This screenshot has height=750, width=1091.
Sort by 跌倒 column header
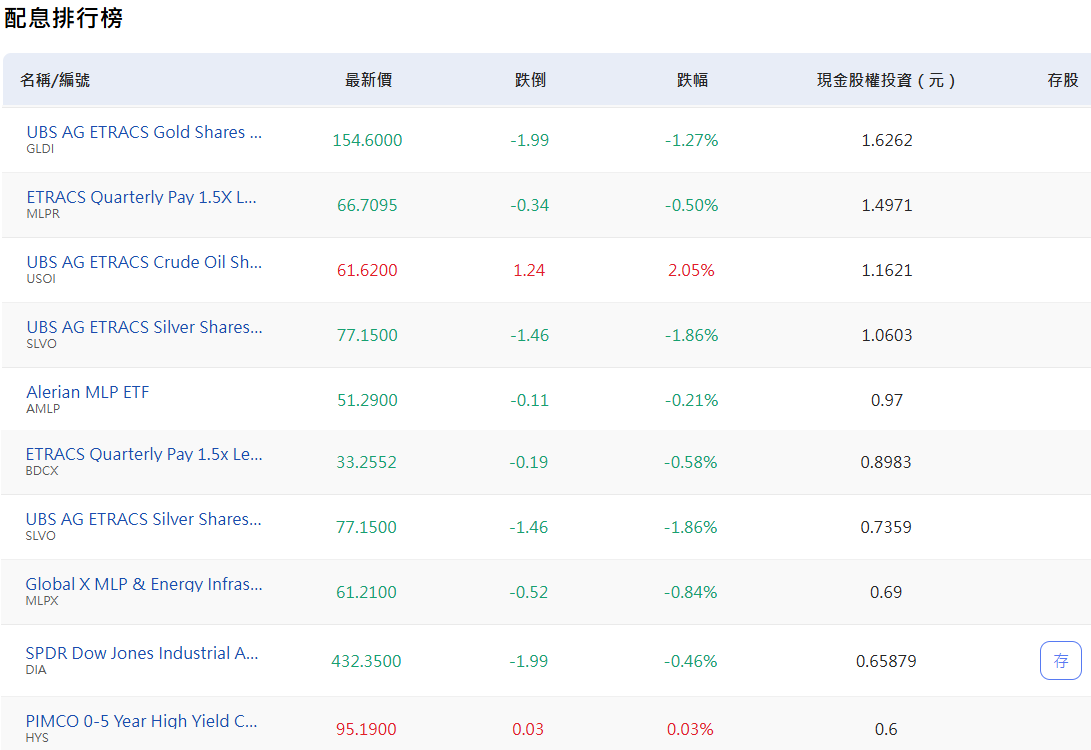(530, 80)
